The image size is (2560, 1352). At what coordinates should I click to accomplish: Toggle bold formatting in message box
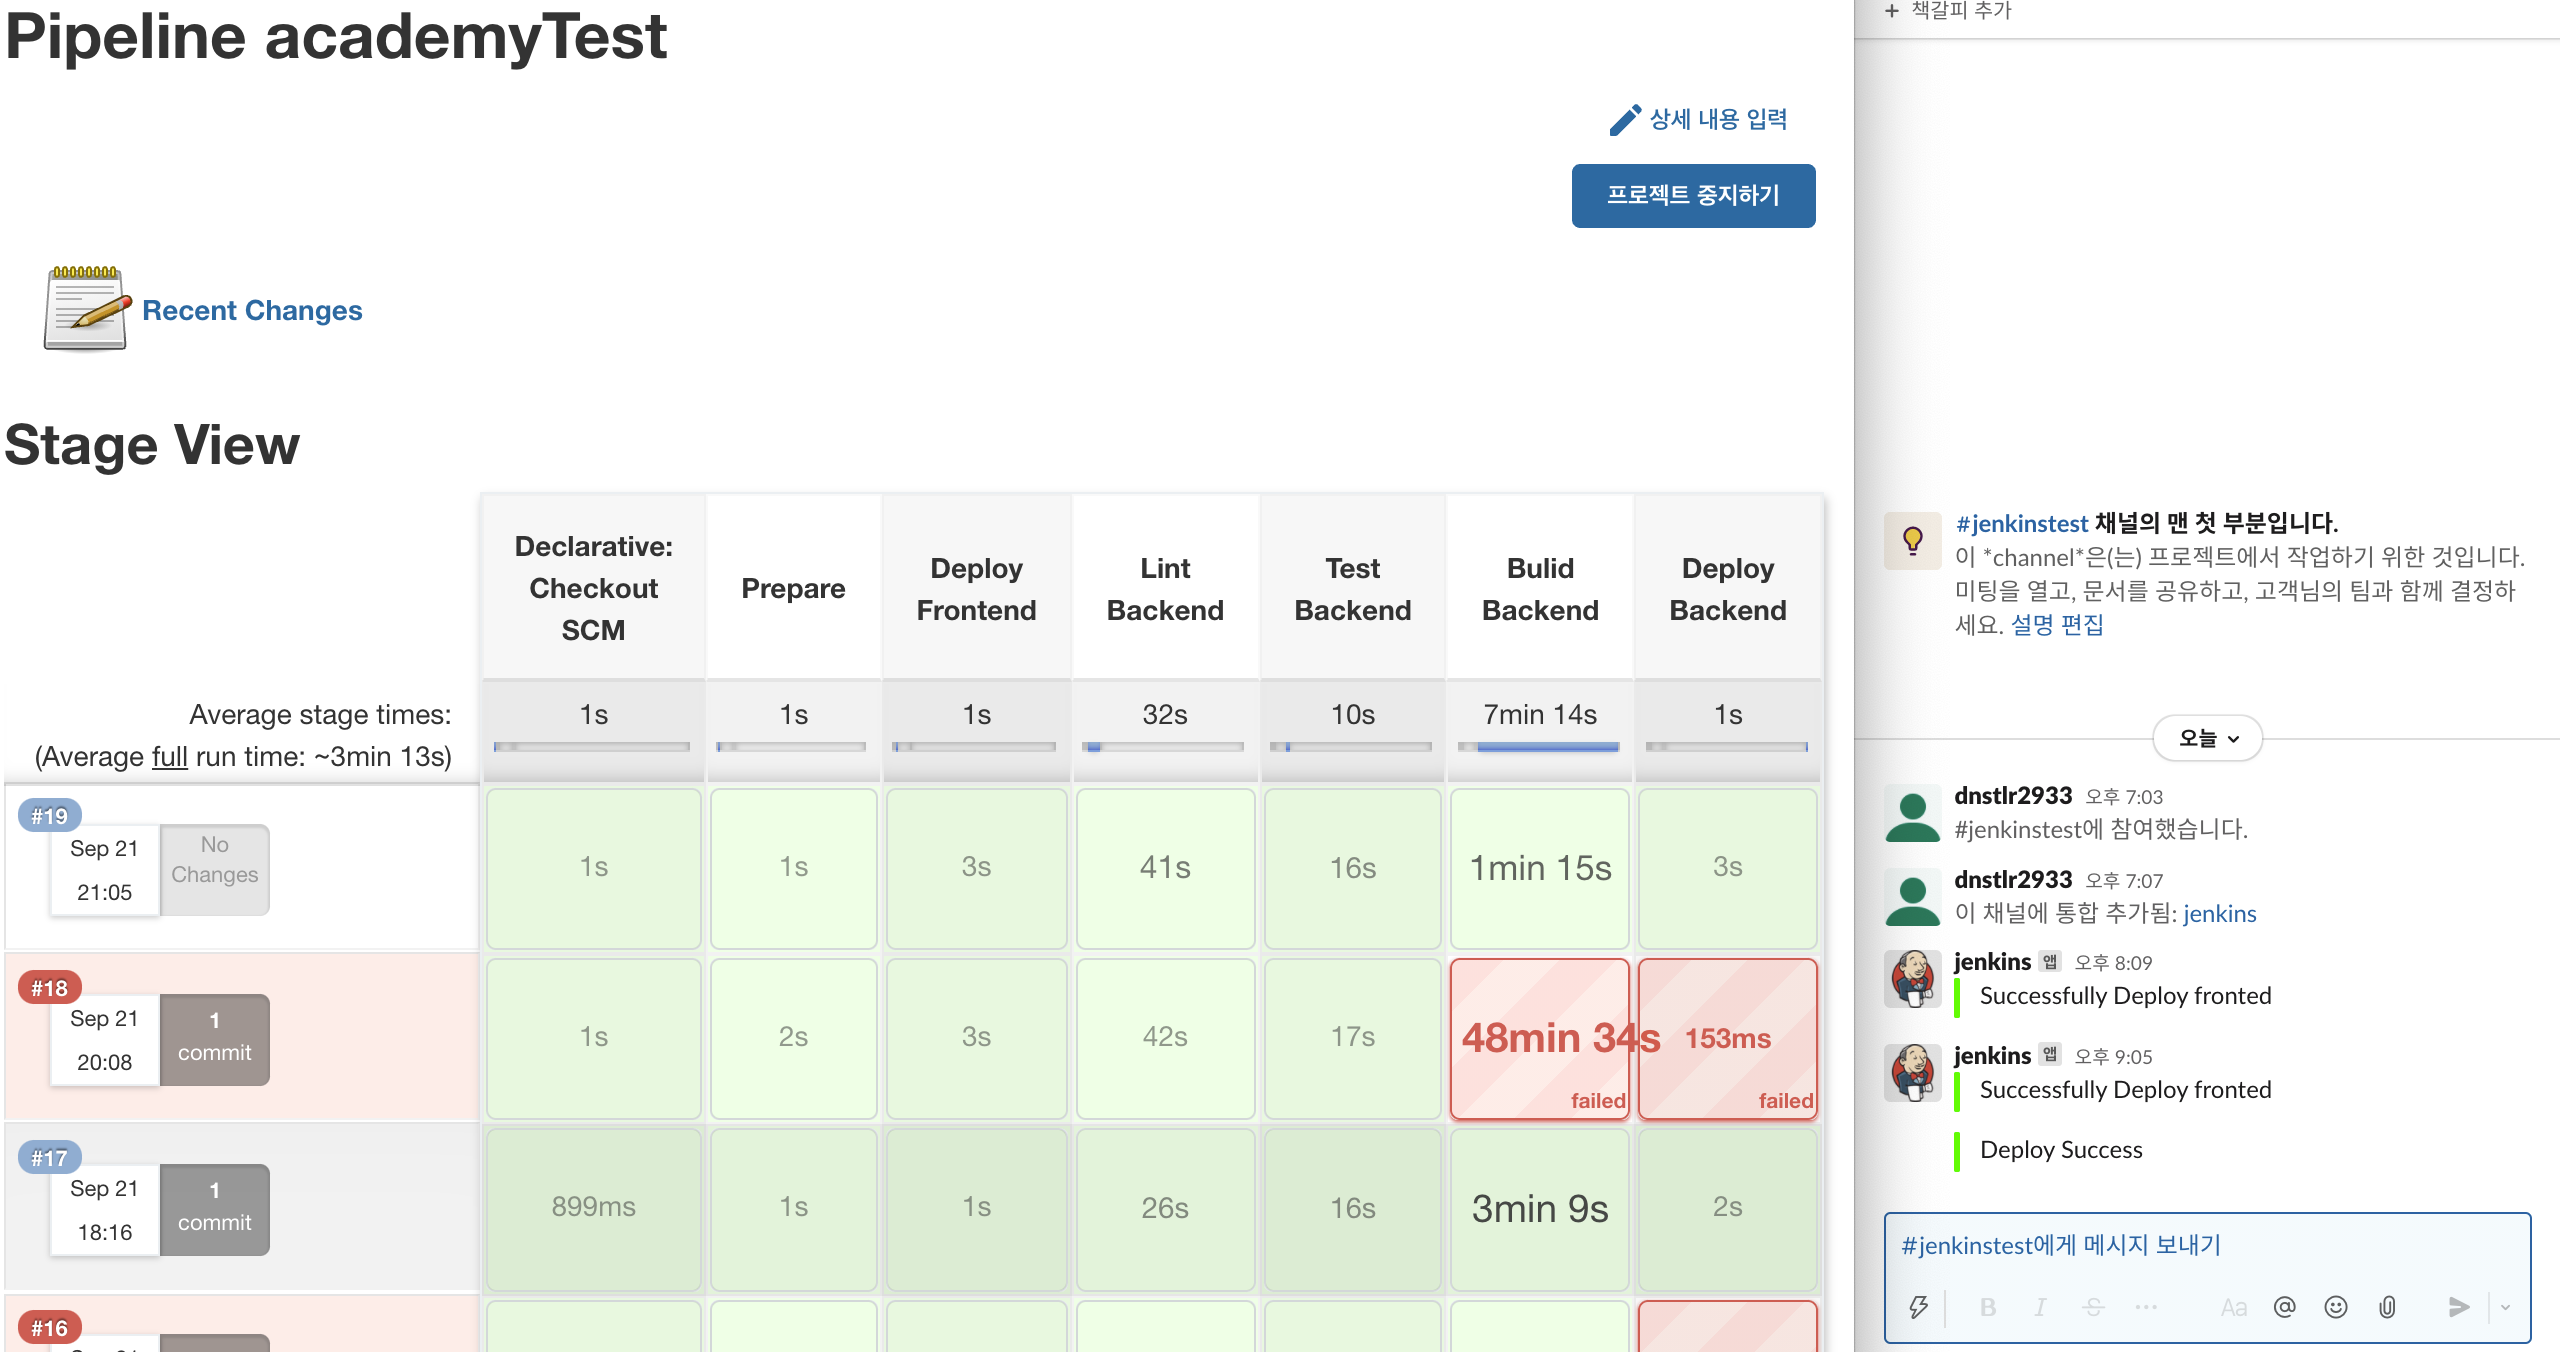[1988, 1307]
